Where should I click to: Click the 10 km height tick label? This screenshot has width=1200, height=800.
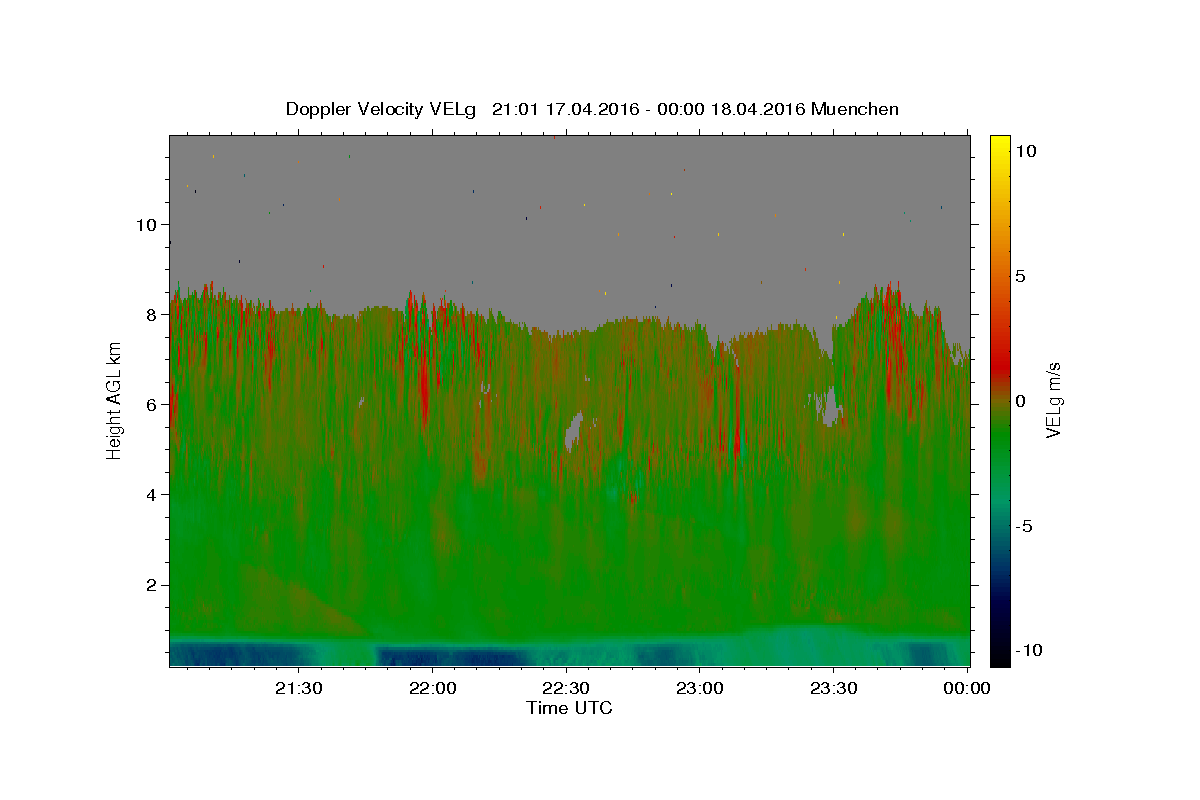[x=144, y=224]
